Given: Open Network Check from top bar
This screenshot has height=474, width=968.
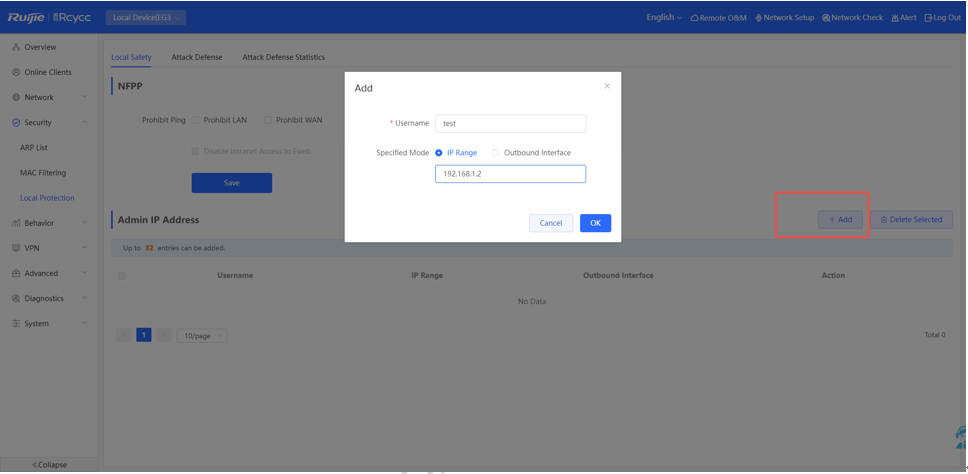Looking at the screenshot, I should 826,18.
